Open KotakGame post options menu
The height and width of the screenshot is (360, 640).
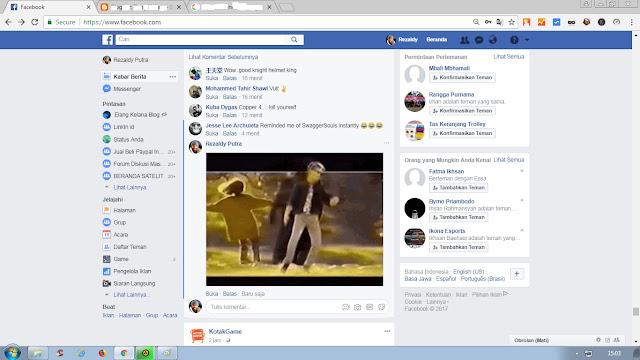[x=387, y=331]
